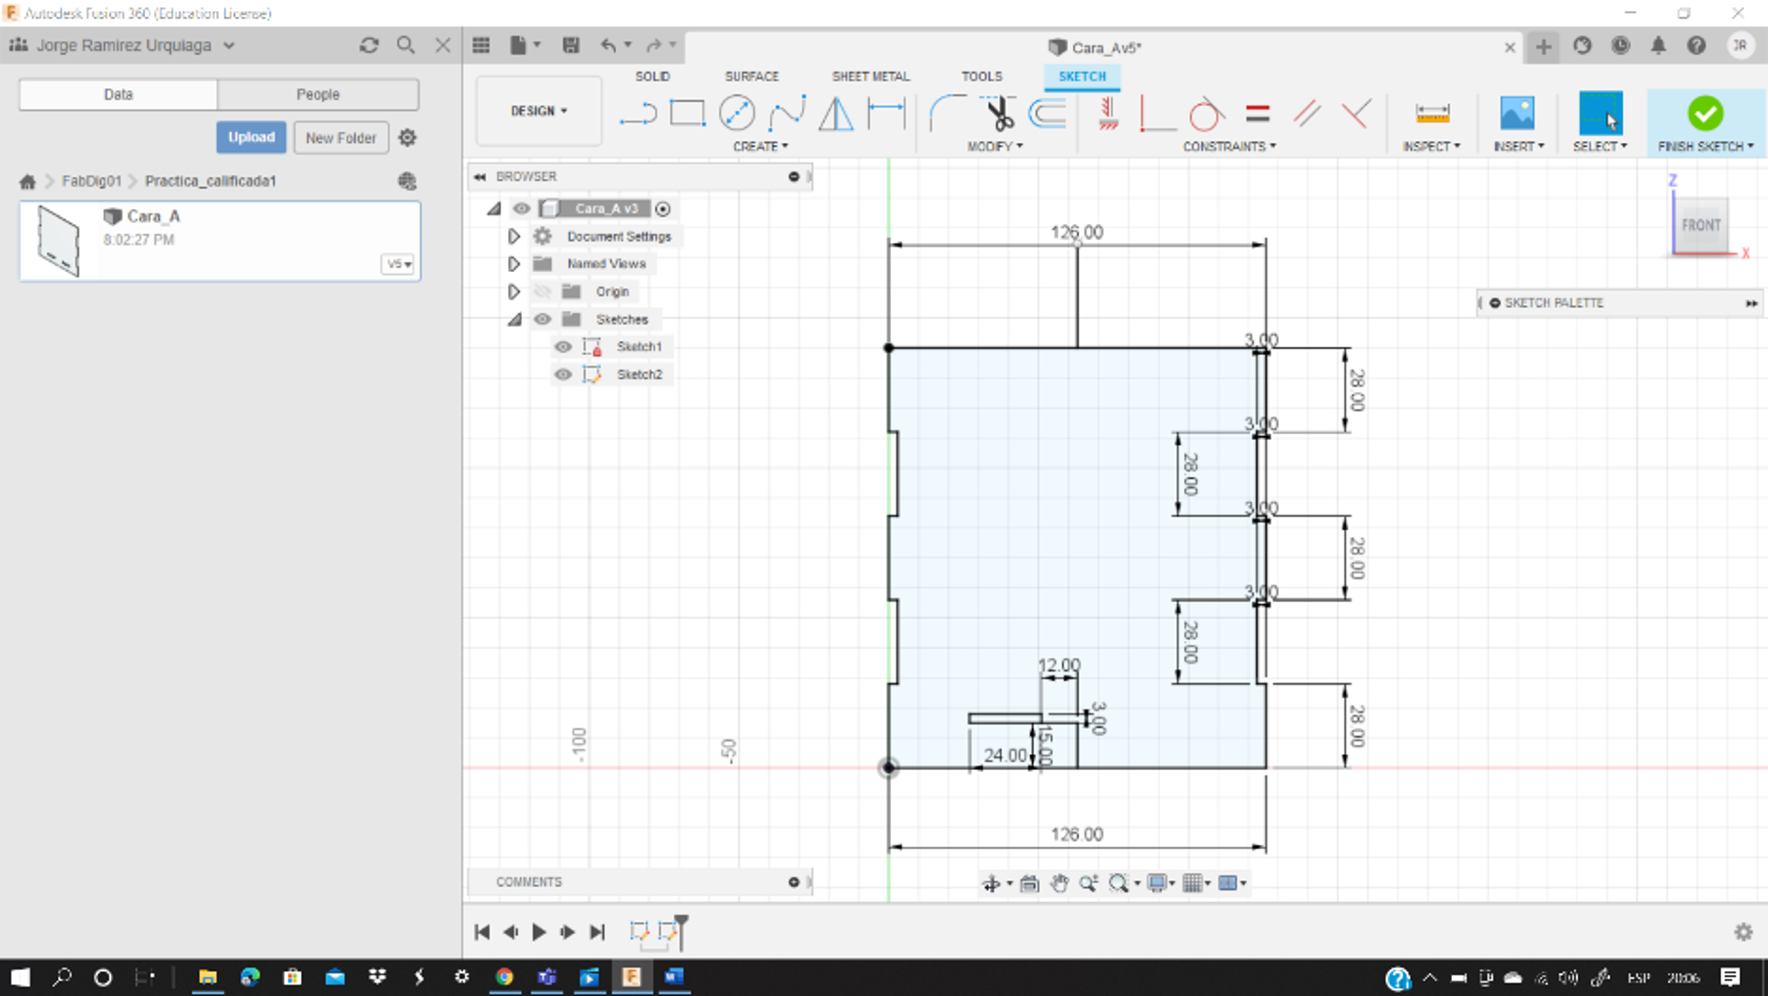Open the version V5 dropdown on Cara_A
The width and height of the screenshot is (1768, 996).
398,264
